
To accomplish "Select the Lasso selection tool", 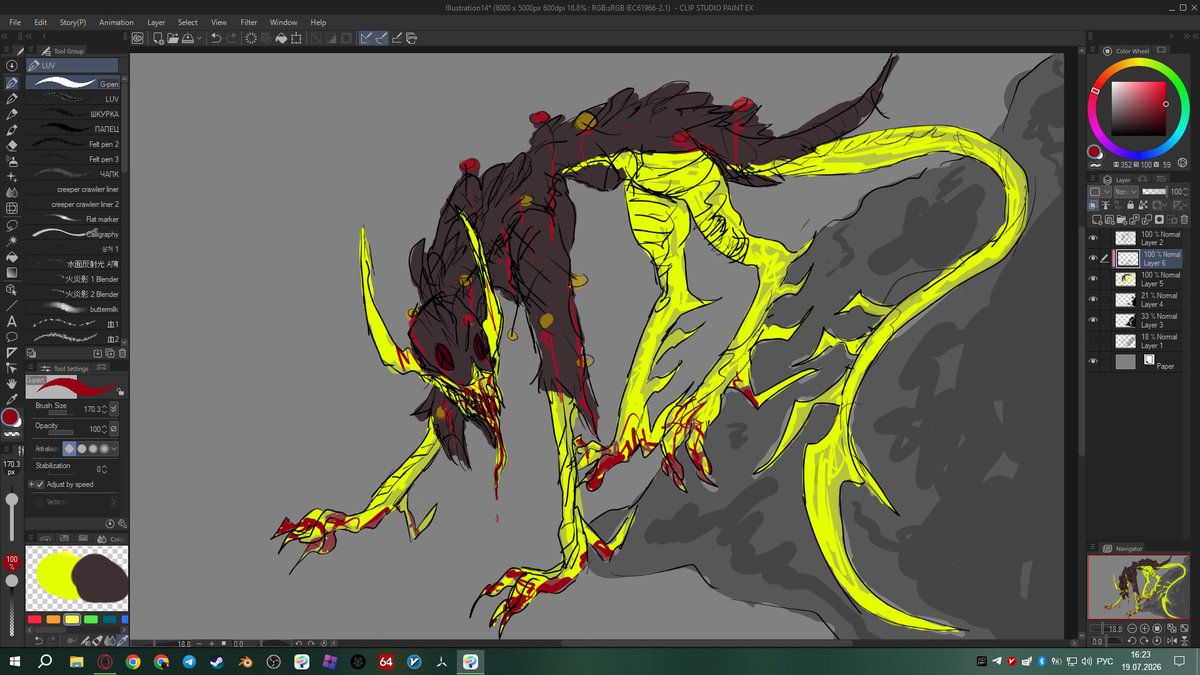I will (12, 225).
